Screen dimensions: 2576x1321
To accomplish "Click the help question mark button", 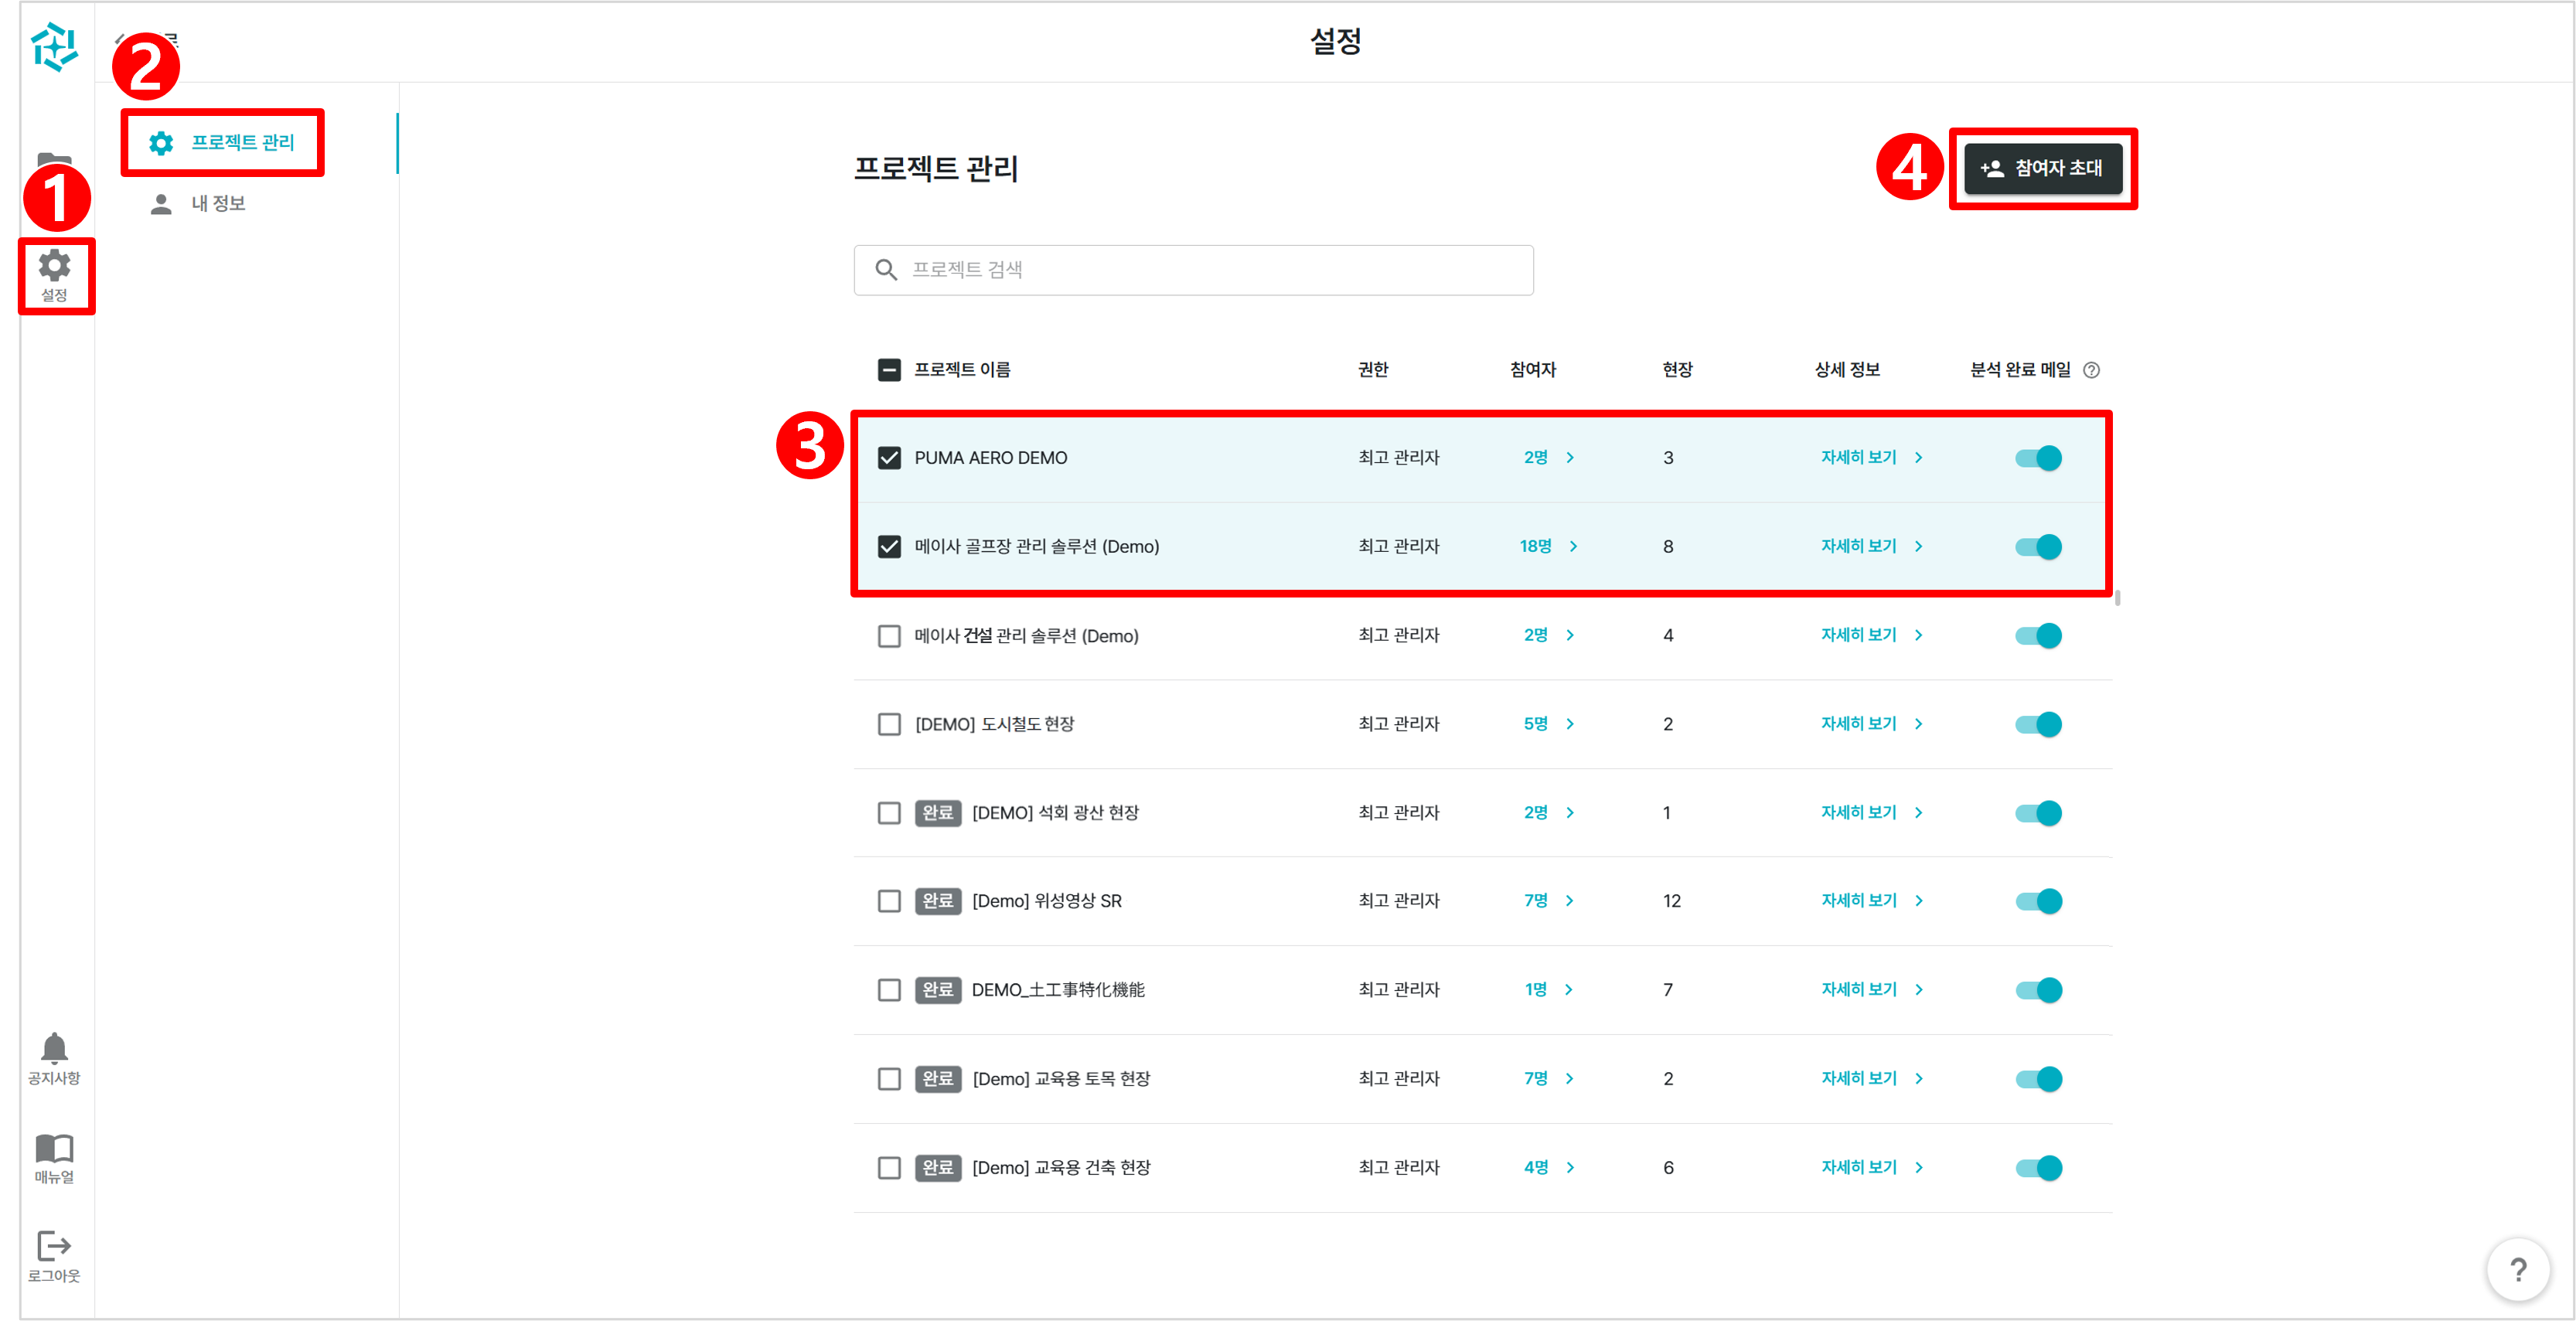I will [2517, 1269].
